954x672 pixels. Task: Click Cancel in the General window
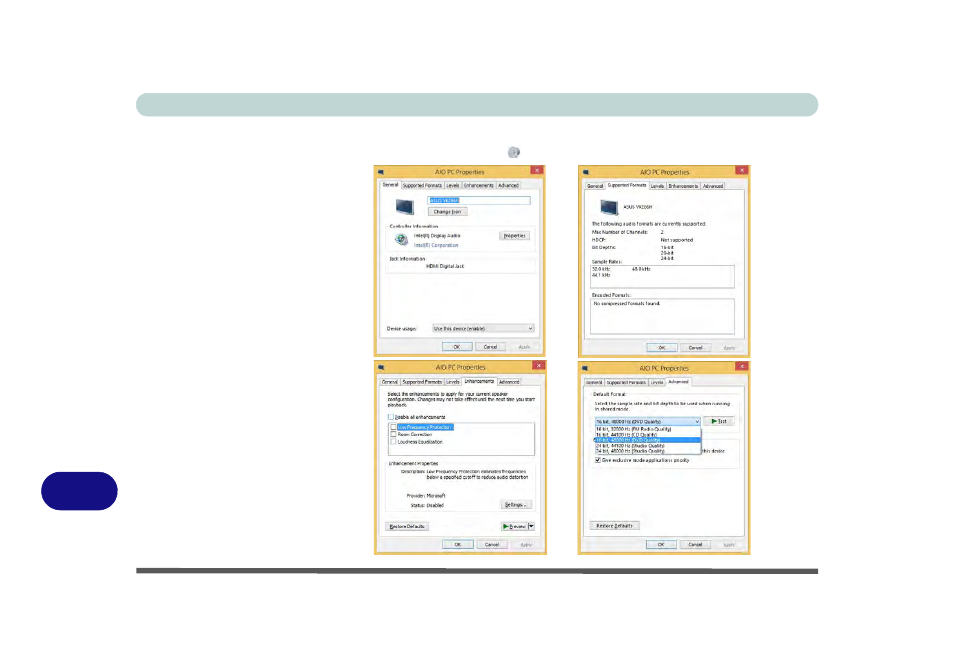point(490,347)
